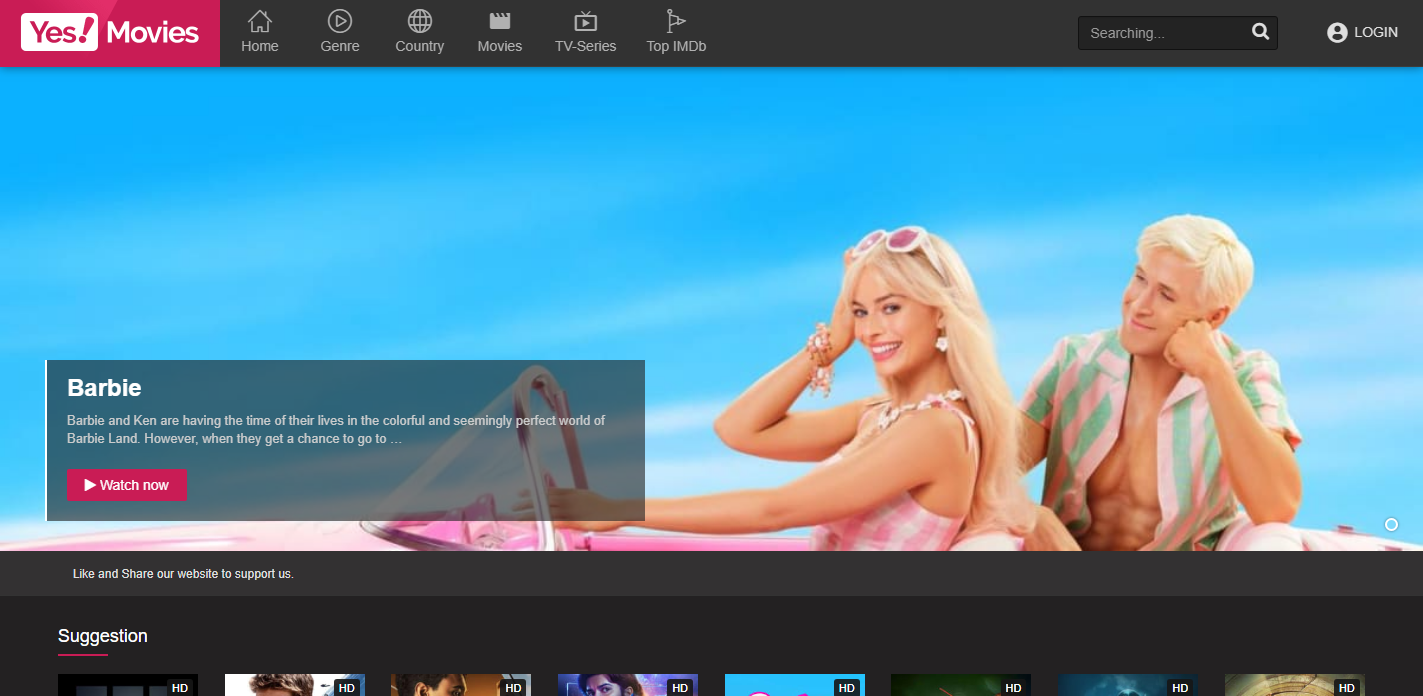
Task: Open the Country menu label
Action: [420, 46]
